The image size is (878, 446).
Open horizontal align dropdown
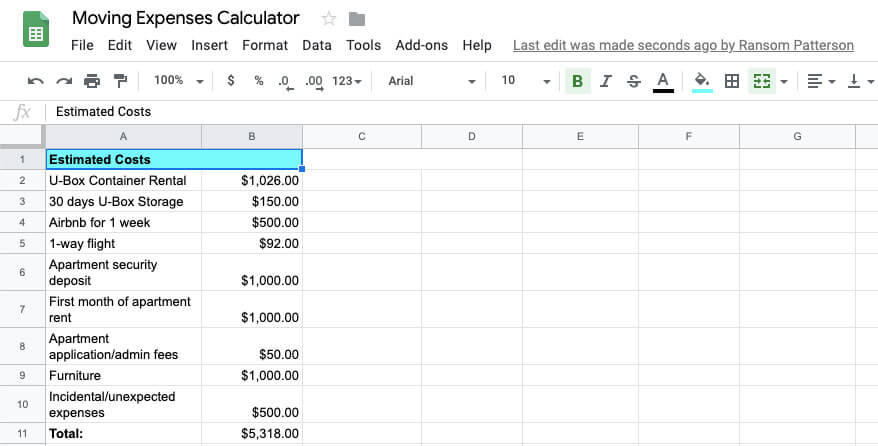[821, 82]
